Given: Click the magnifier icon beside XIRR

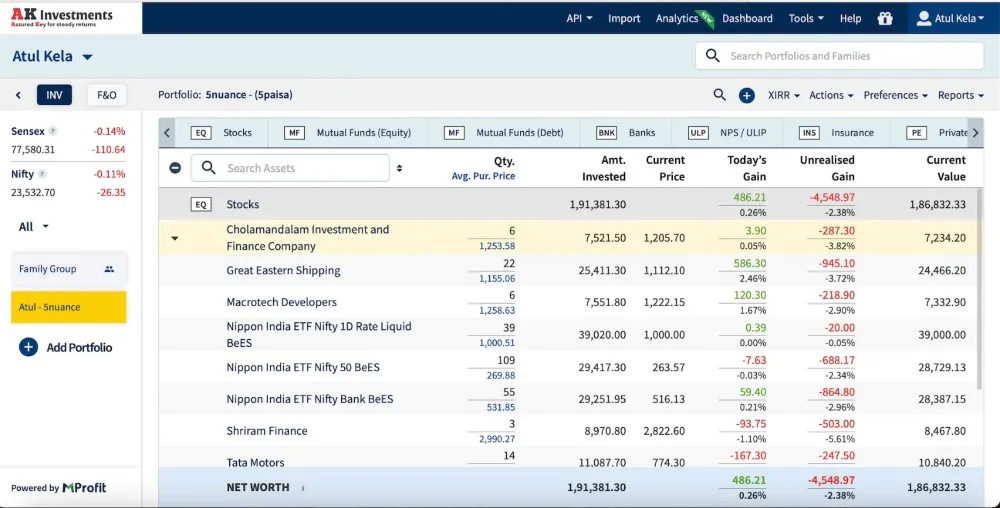Looking at the screenshot, I should point(719,95).
